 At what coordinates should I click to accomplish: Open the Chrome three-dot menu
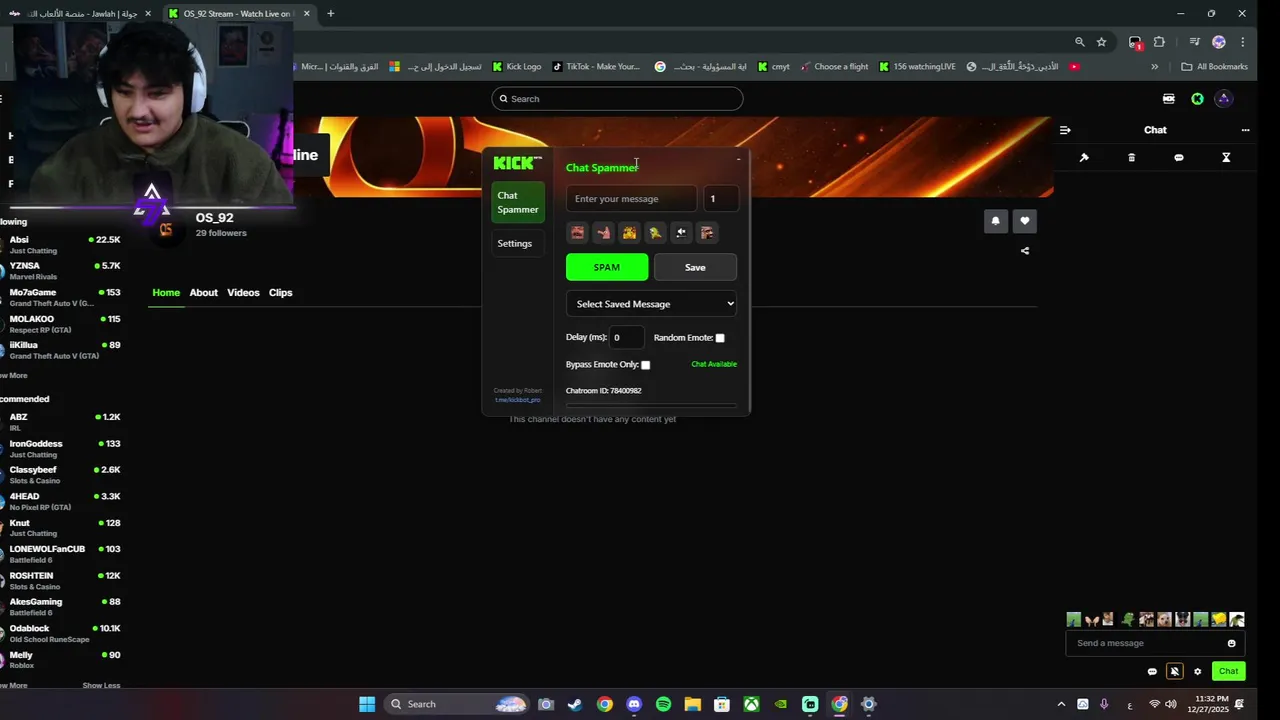click(1242, 42)
